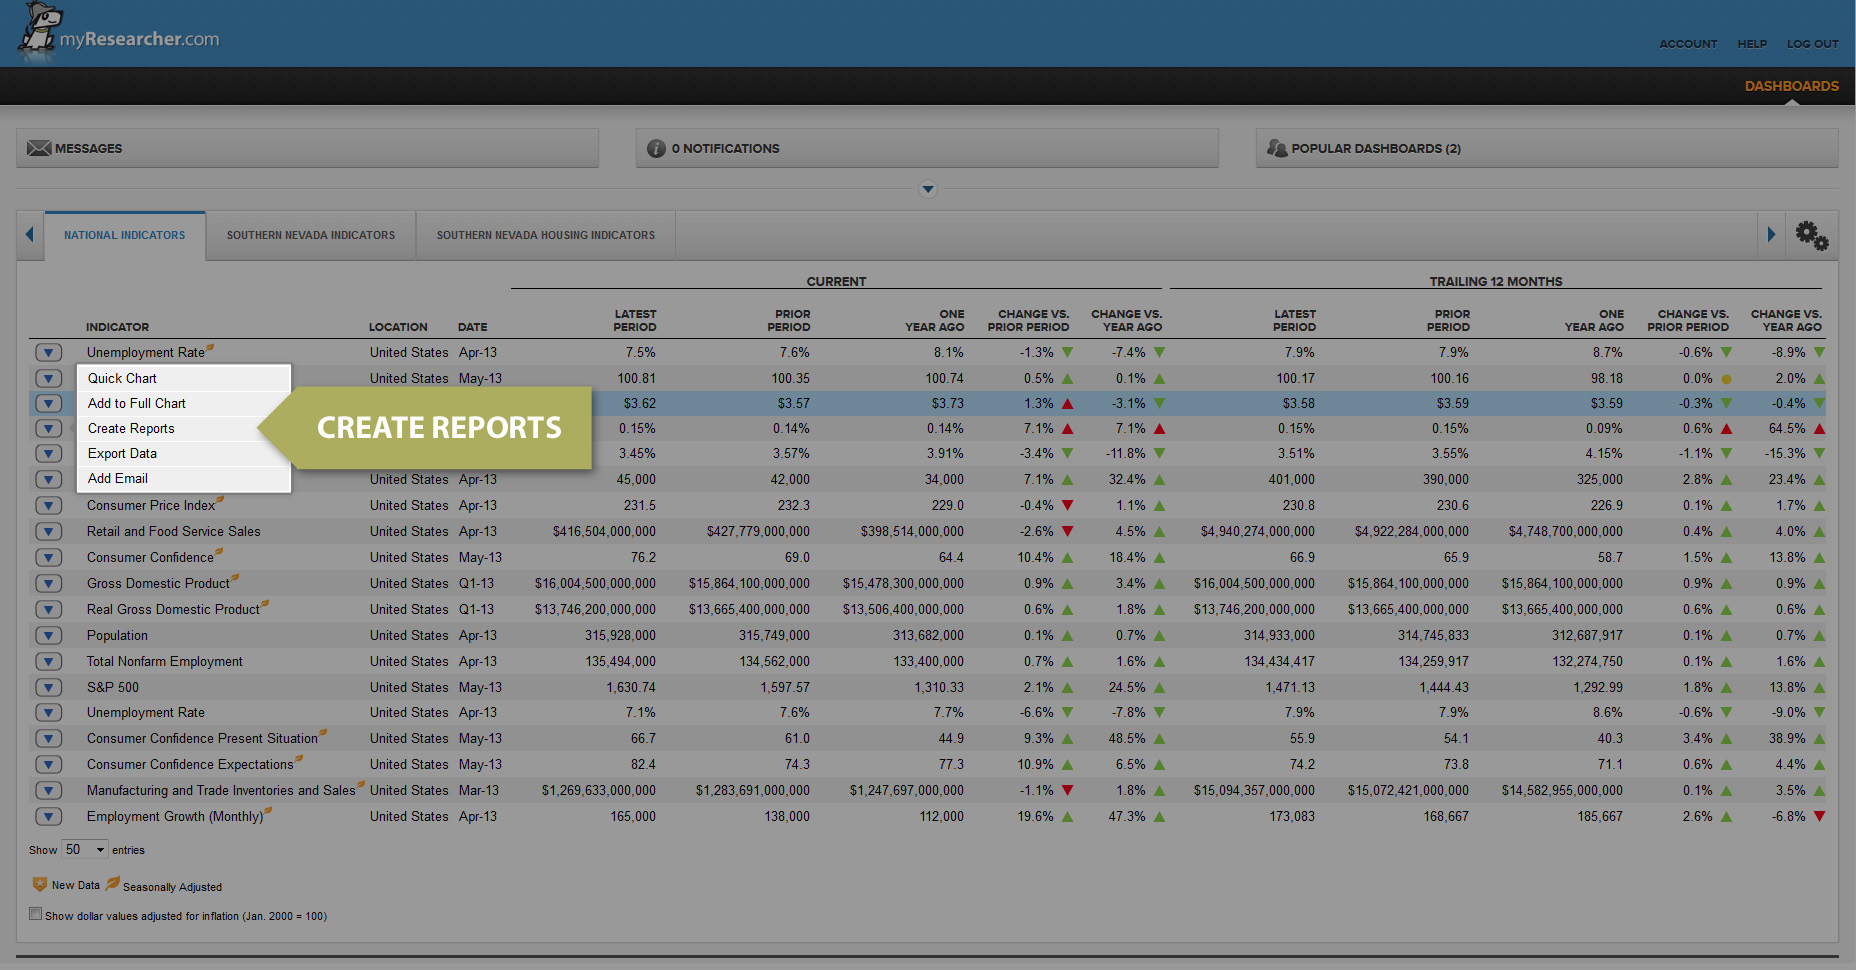Image resolution: width=1856 pixels, height=970 pixels.
Task: Open the Messages panel
Action: (x=308, y=148)
